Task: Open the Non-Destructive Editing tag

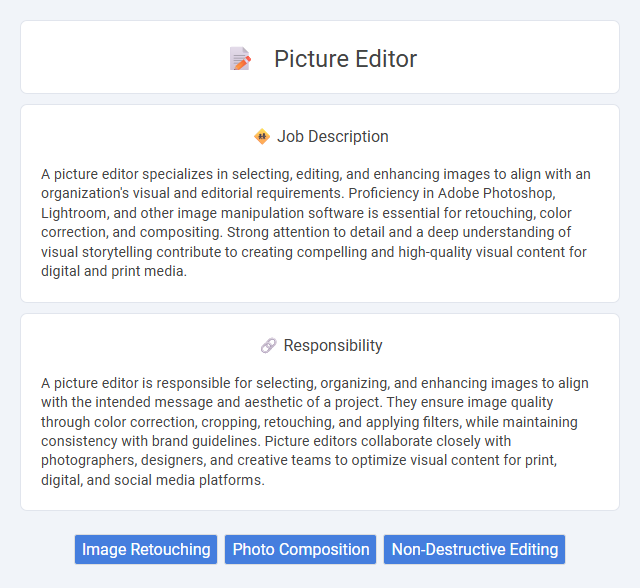Action: click(x=474, y=549)
